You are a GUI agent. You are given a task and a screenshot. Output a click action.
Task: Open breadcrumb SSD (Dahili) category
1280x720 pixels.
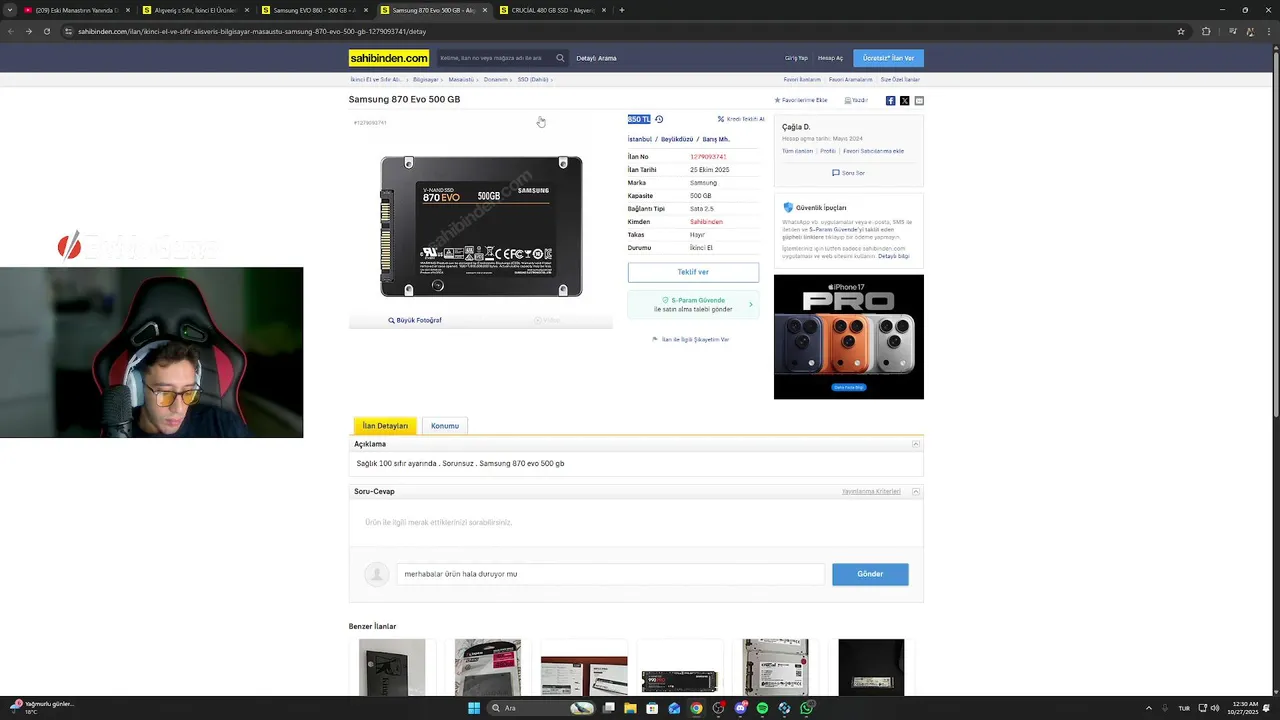click(533, 79)
